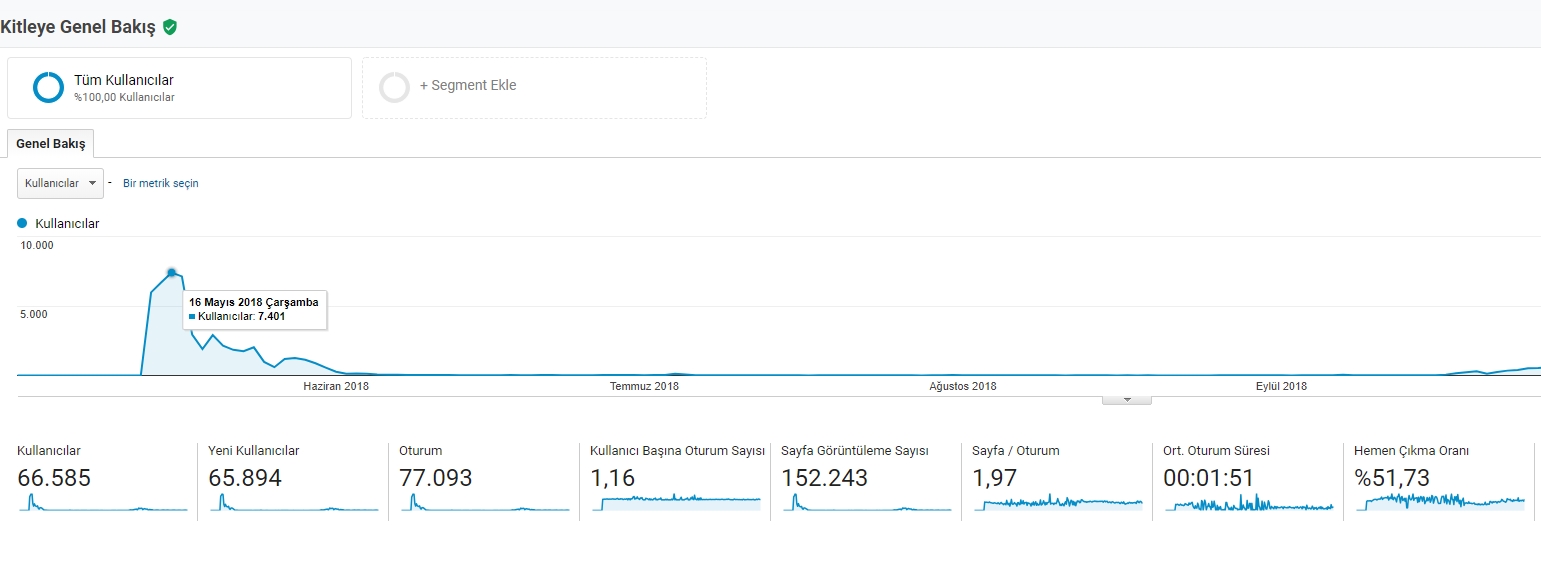Viewport: 1541px width, 576px height.
Task: Click the blue Tüm Kullanıcılar donut icon
Action: pyautogui.click(x=48, y=88)
